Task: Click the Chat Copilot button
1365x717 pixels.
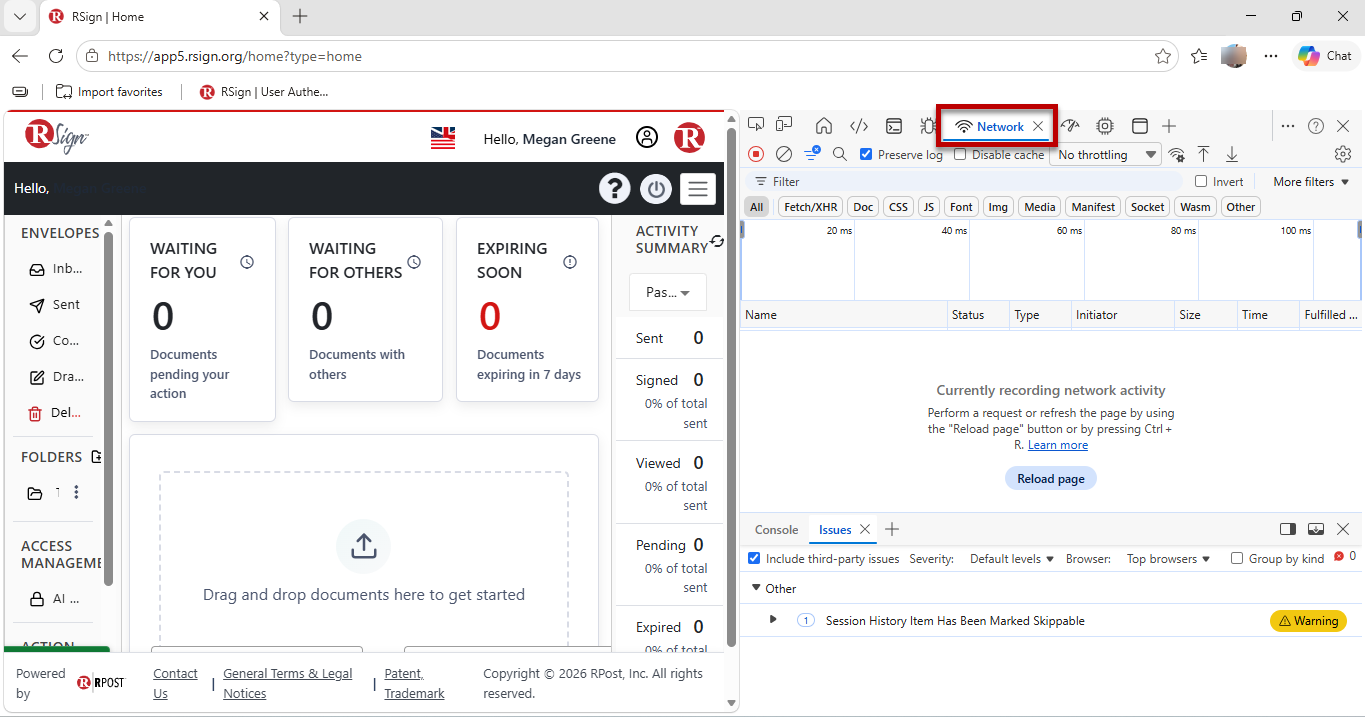Action: pyautogui.click(x=1325, y=56)
